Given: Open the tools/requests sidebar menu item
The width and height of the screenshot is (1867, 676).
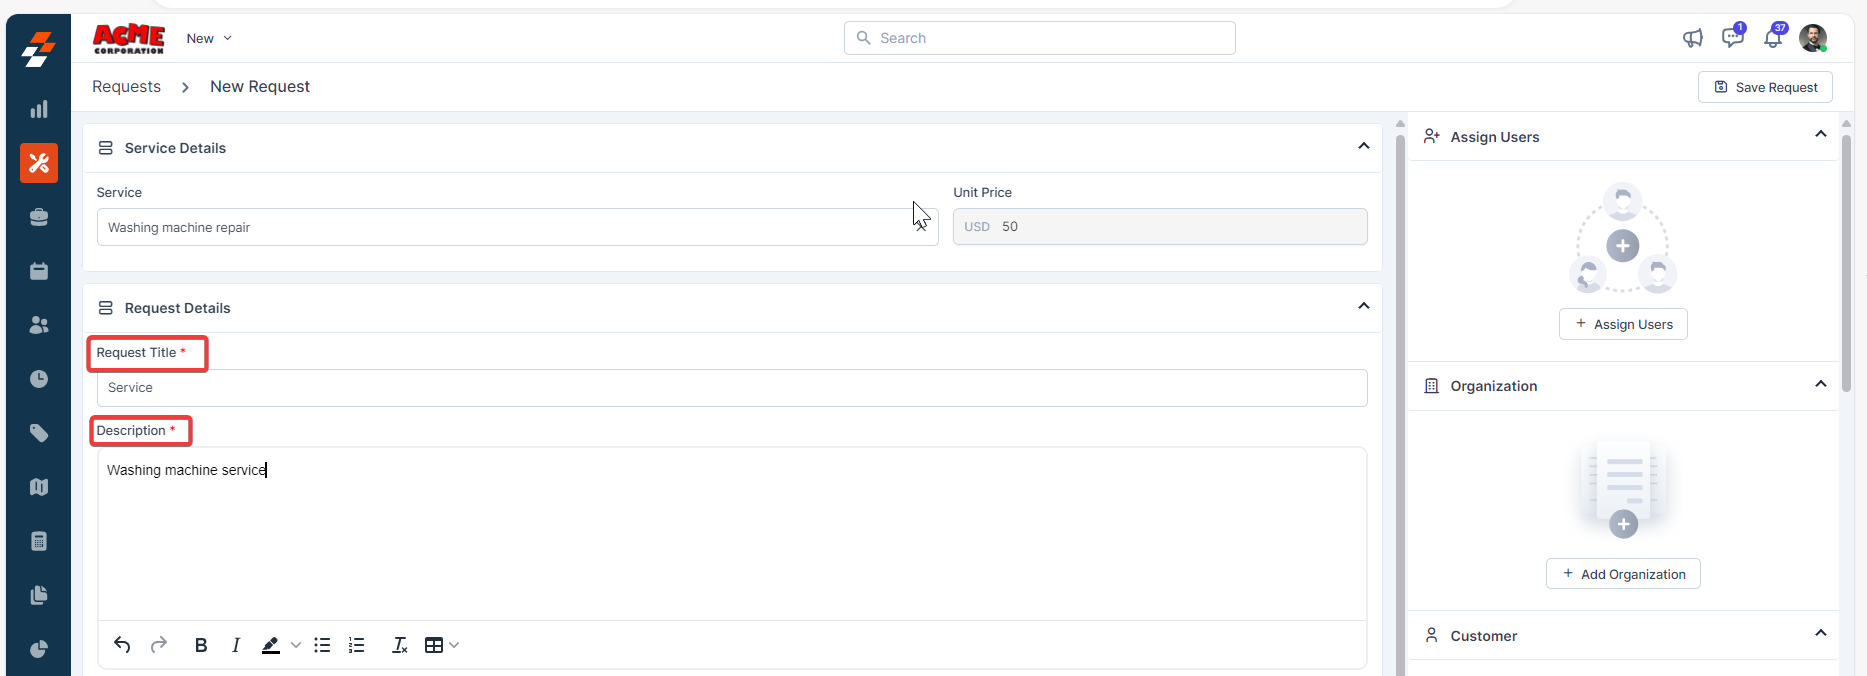Looking at the screenshot, I should pyautogui.click(x=39, y=163).
